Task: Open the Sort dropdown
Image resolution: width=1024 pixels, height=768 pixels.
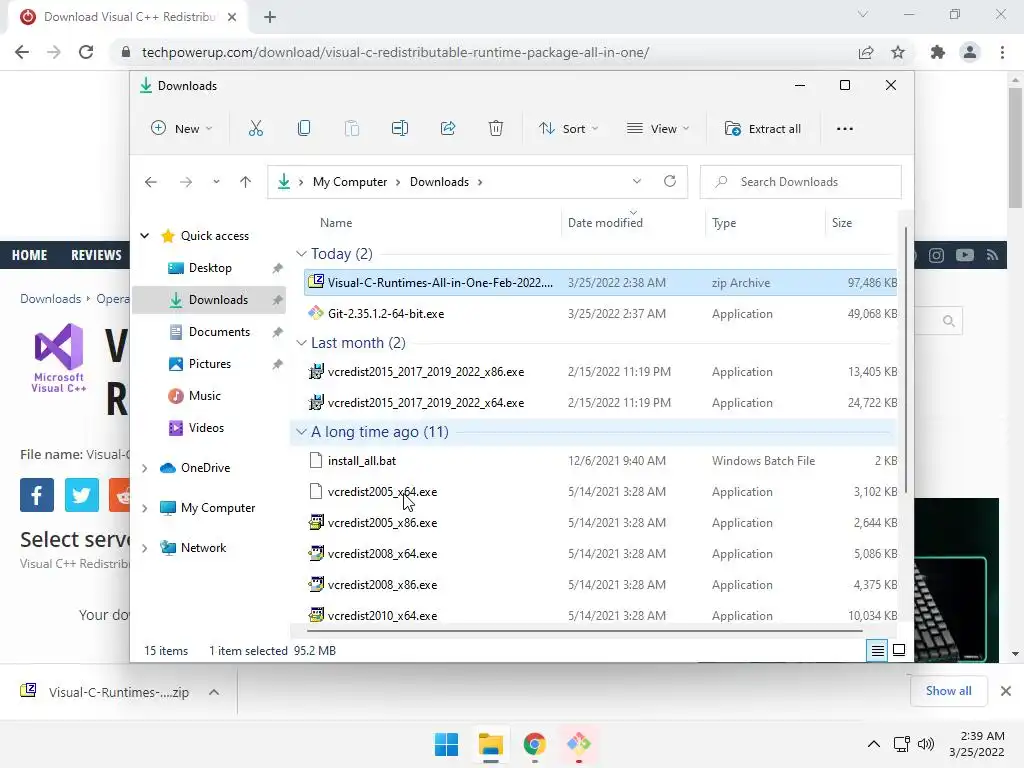Action: coord(568,129)
